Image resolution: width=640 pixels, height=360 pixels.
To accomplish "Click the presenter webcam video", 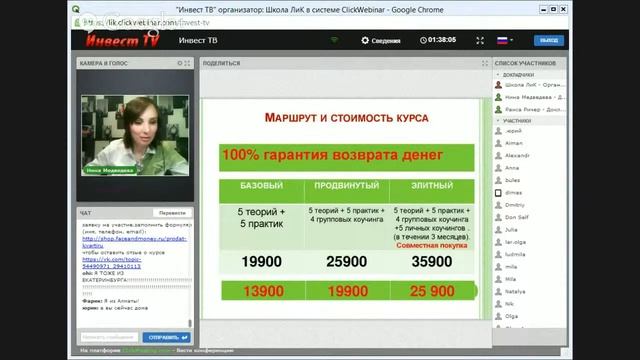I will [x=135, y=136].
